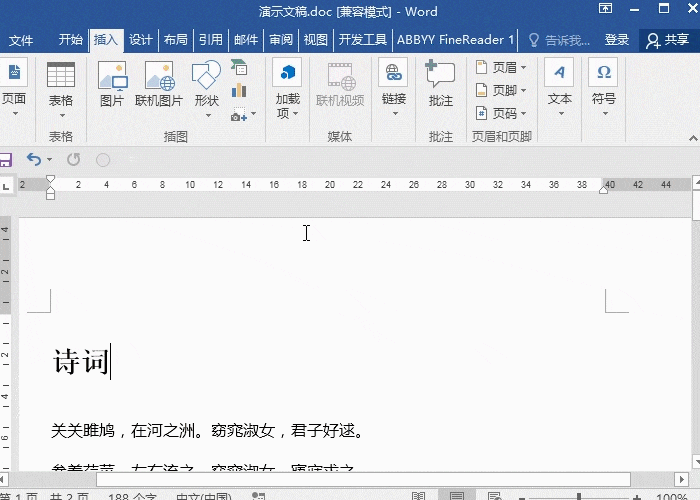Click the horizontal scrollbar right arrow
Image resolution: width=700 pixels, height=500 pixels.
pos(681,479)
